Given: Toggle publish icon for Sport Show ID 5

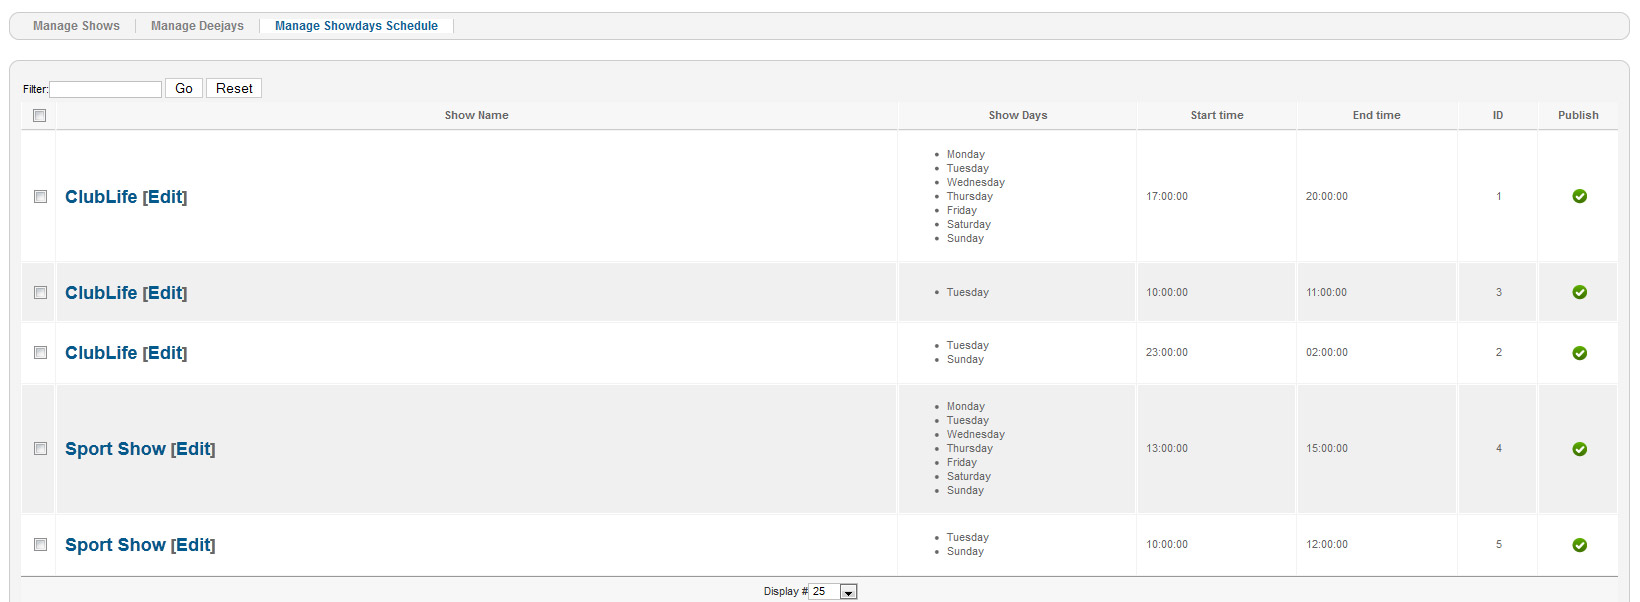Looking at the screenshot, I should pyautogui.click(x=1579, y=545).
